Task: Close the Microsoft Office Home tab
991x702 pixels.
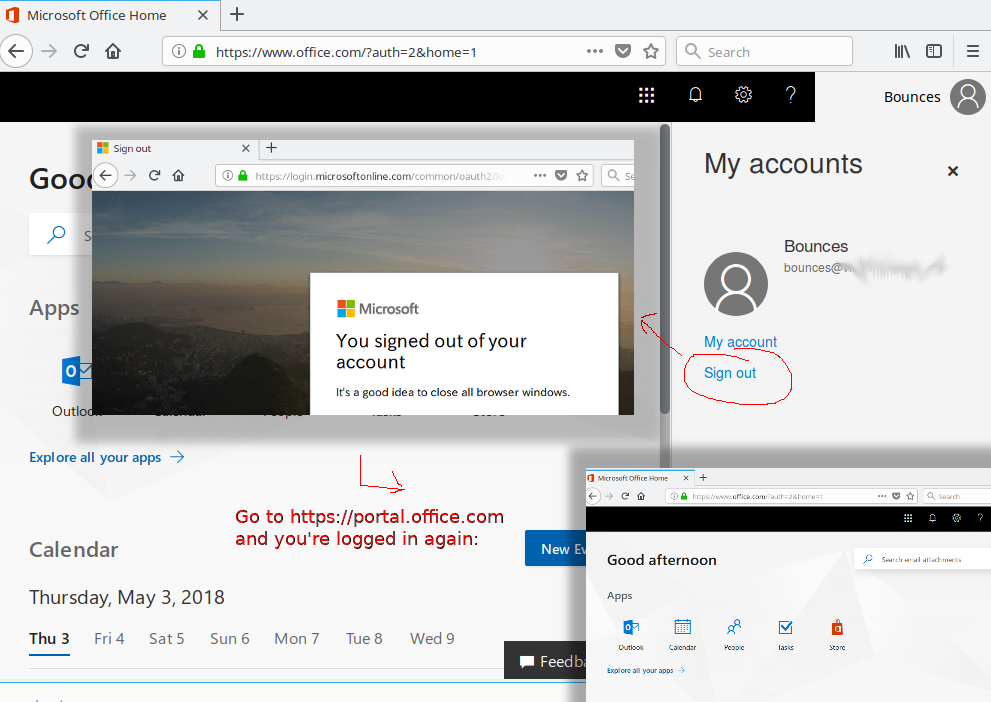Action: 203,15
